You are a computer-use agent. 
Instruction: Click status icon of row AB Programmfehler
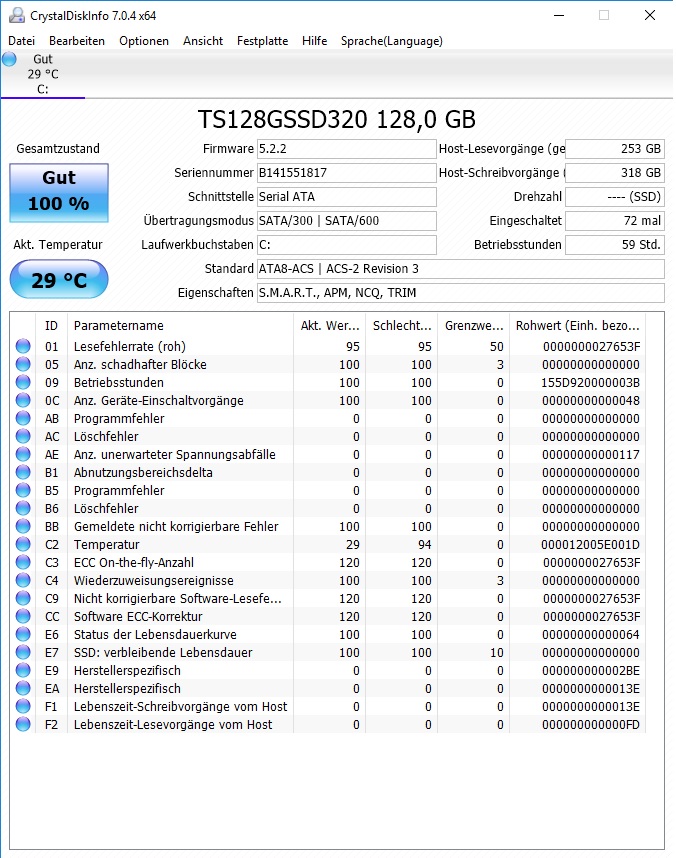tap(23, 419)
